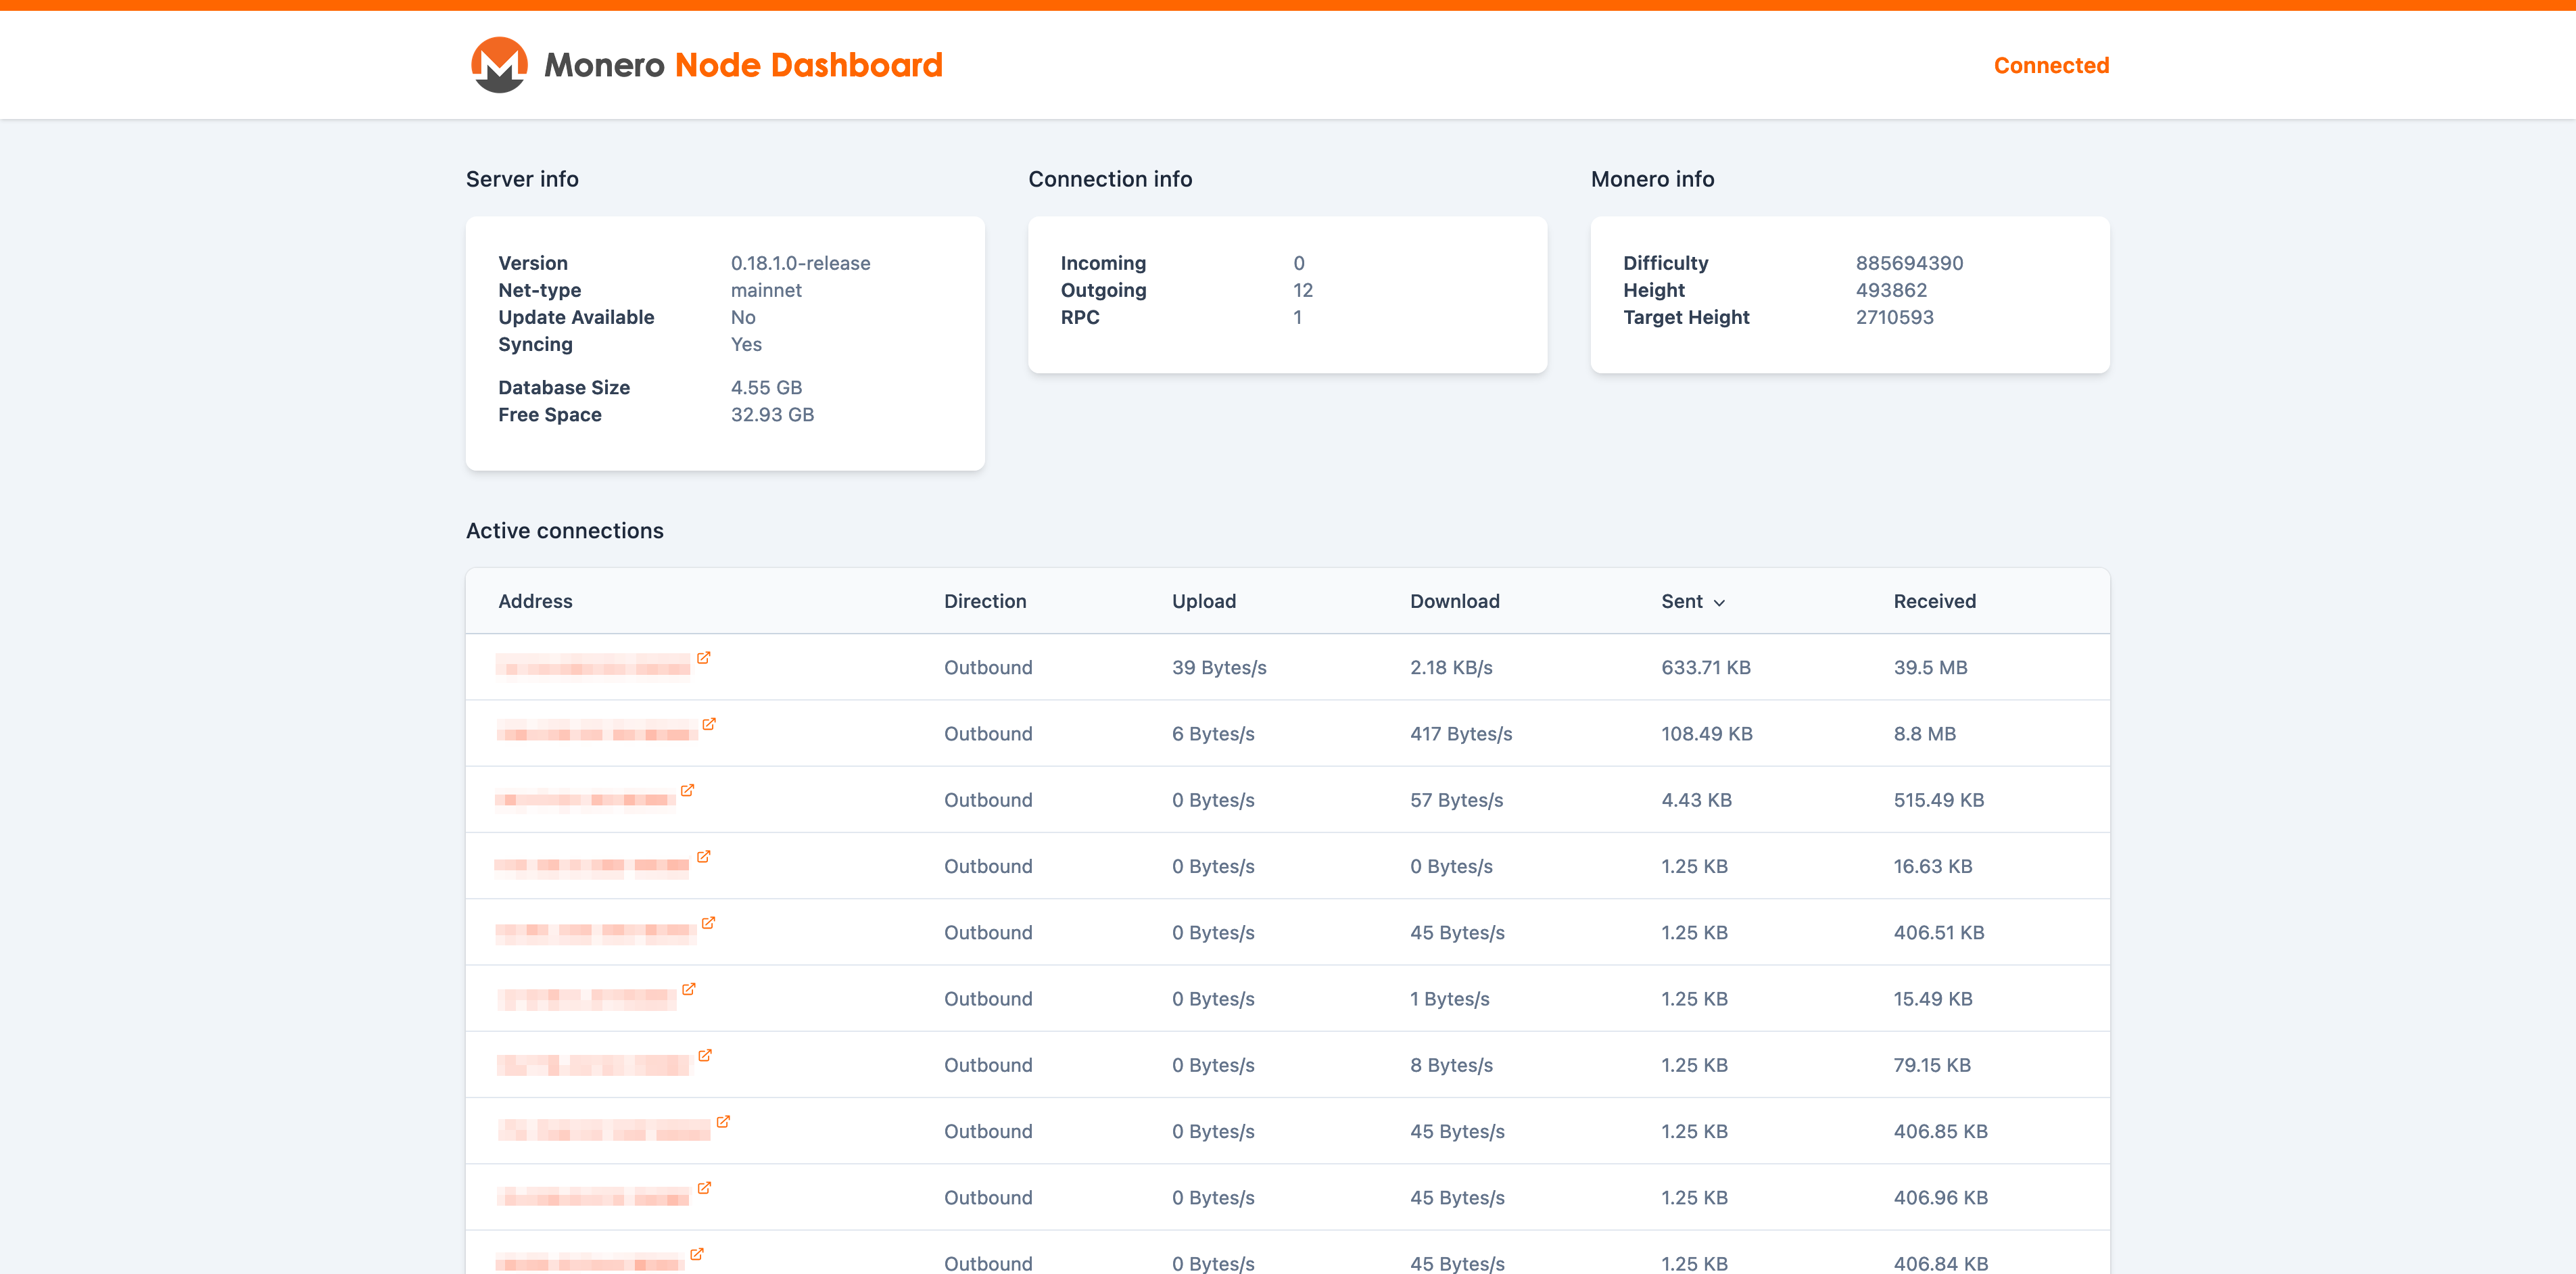The width and height of the screenshot is (2576, 1274).
Task: Toggle sort chevron next to Sent
Action: tap(1719, 603)
